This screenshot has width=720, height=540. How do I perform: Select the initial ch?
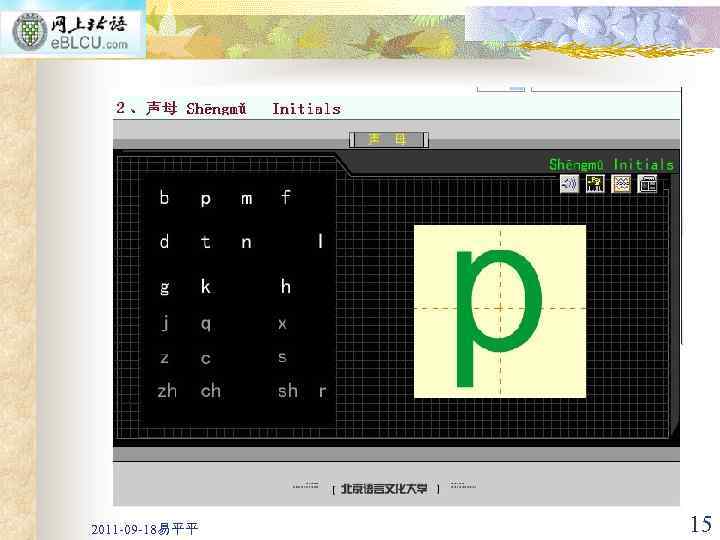[211, 391]
